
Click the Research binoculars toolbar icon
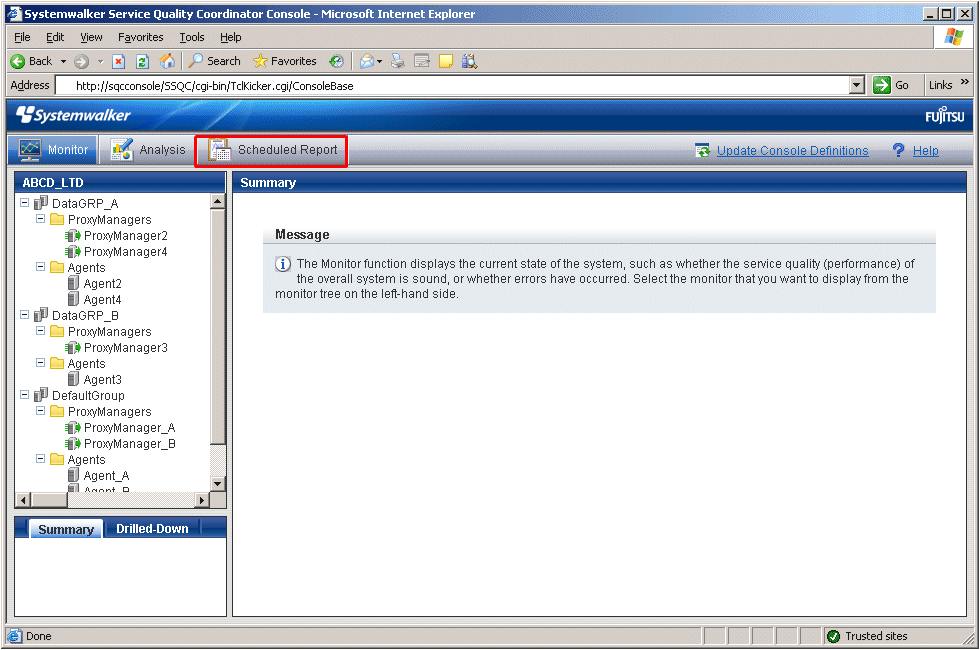tap(469, 61)
